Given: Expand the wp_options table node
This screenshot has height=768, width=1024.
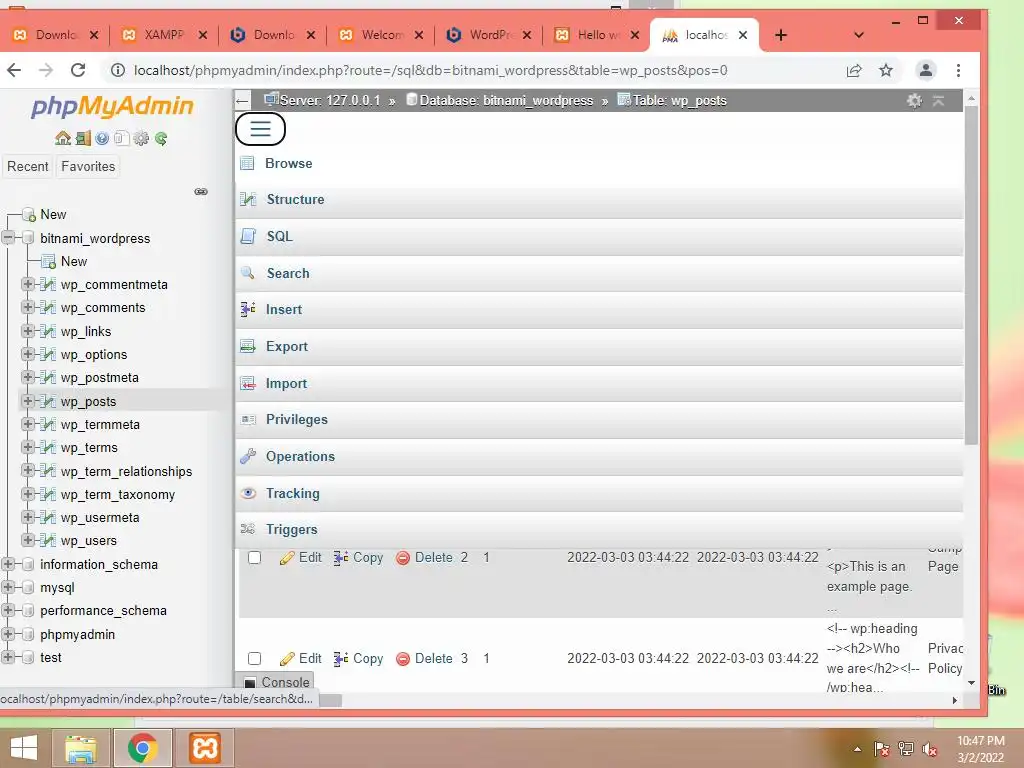Looking at the screenshot, I should [27, 353].
